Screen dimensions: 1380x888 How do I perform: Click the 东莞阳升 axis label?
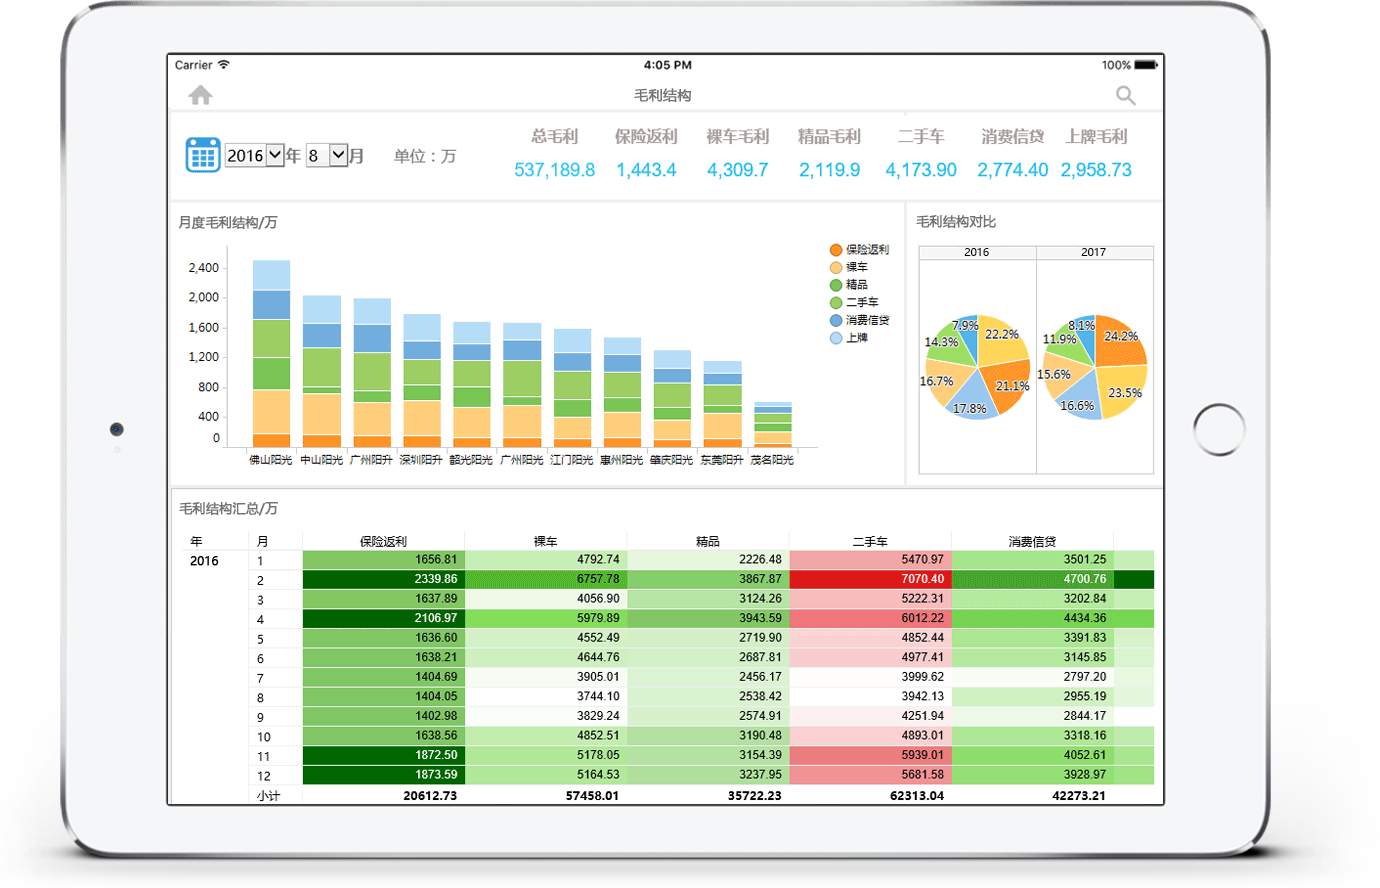(x=722, y=460)
